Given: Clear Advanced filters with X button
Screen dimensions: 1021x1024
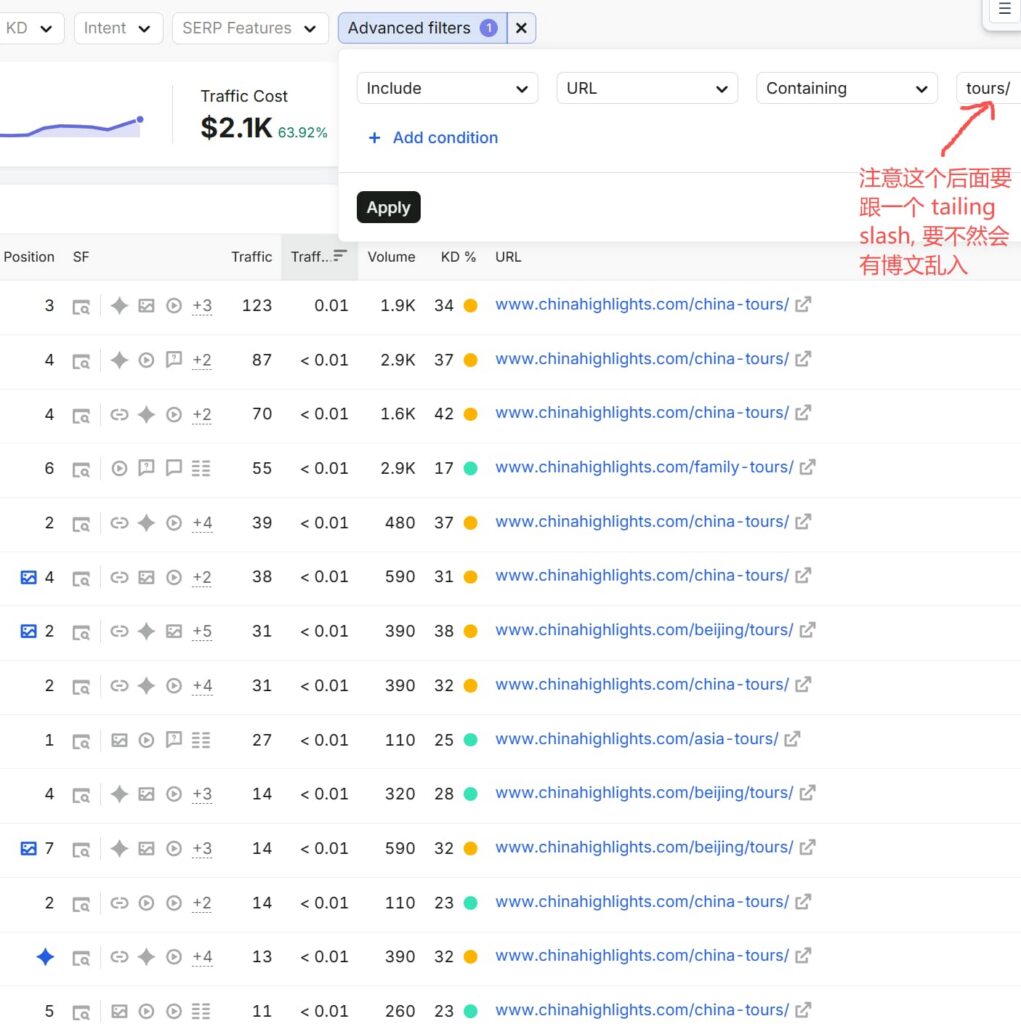Looking at the screenshot, I should click(521, 28).
